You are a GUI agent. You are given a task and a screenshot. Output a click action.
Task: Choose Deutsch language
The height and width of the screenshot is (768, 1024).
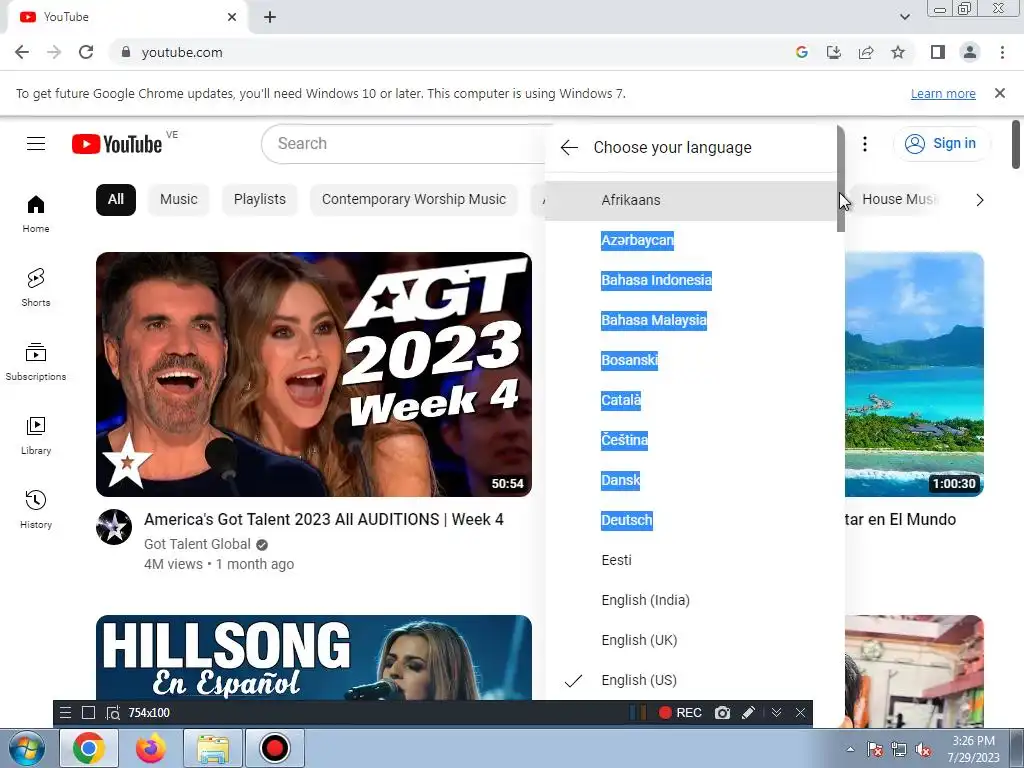click(x=691, y=520)
